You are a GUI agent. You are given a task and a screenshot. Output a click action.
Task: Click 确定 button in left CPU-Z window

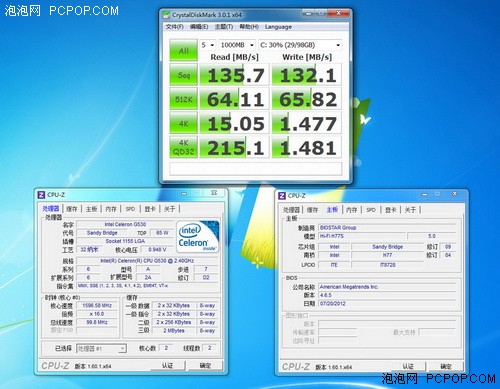point(205,366)
